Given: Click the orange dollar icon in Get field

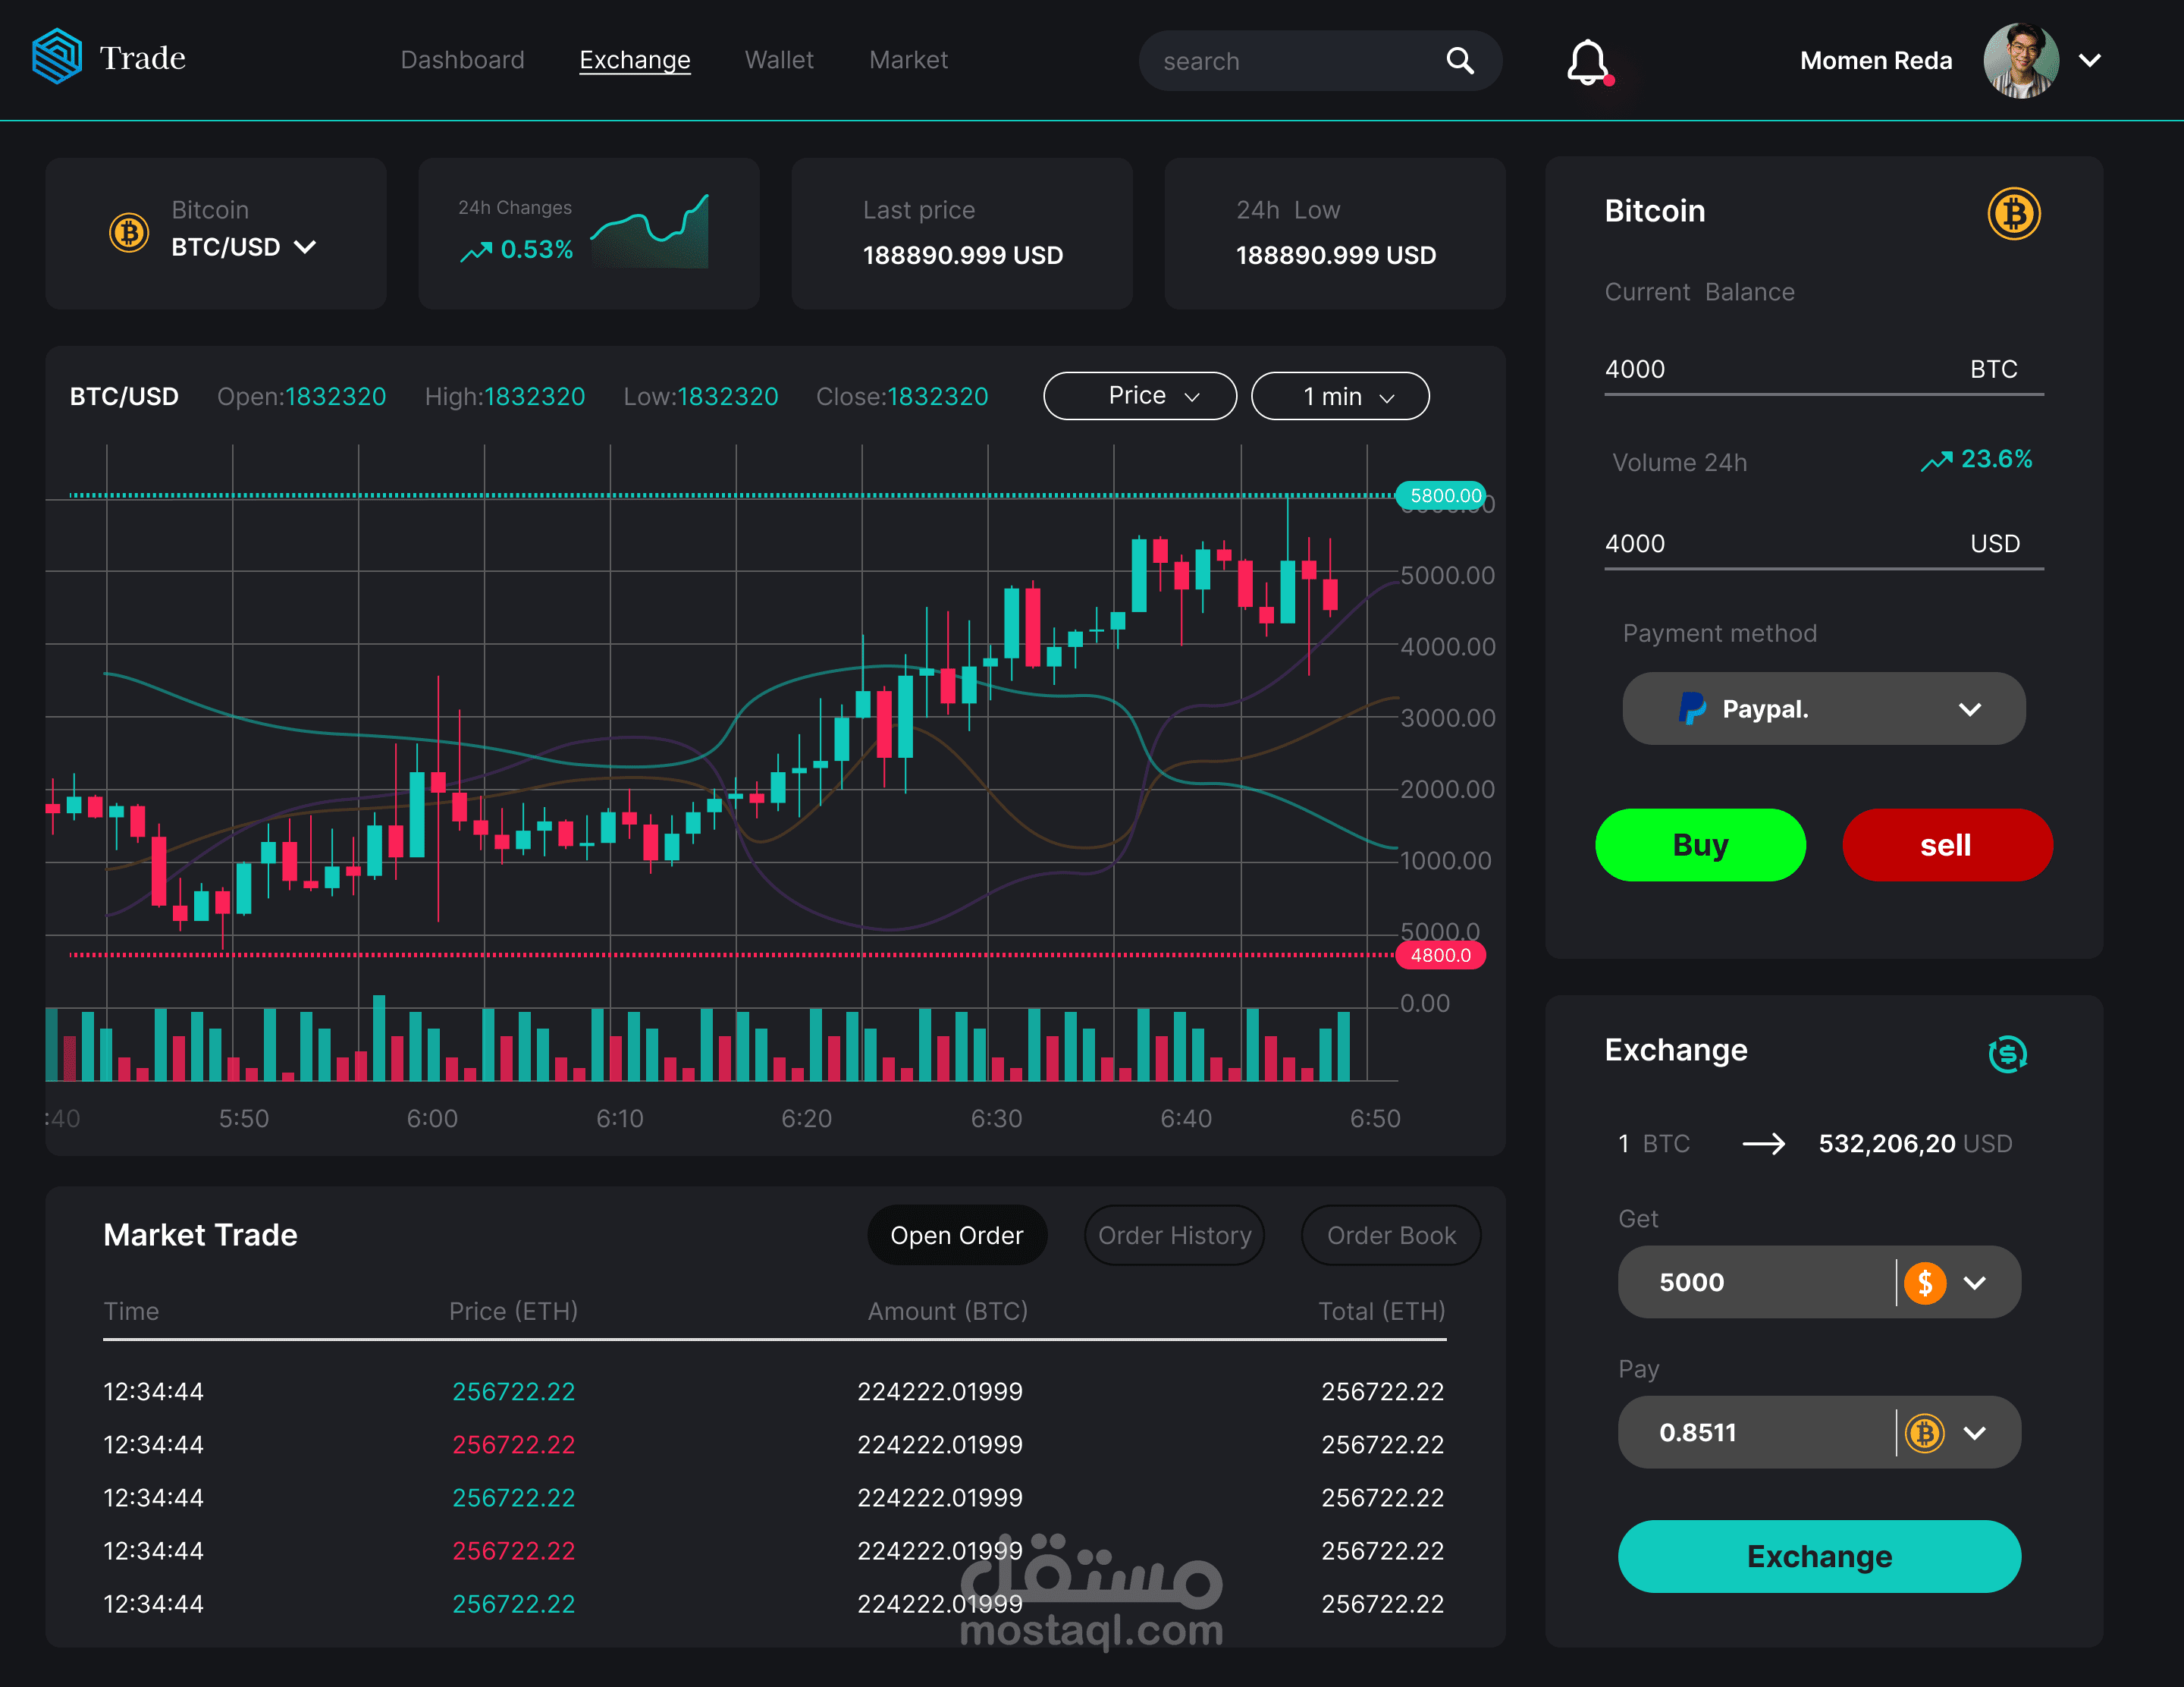Looking at the screenshot, I should 1925,1283.
